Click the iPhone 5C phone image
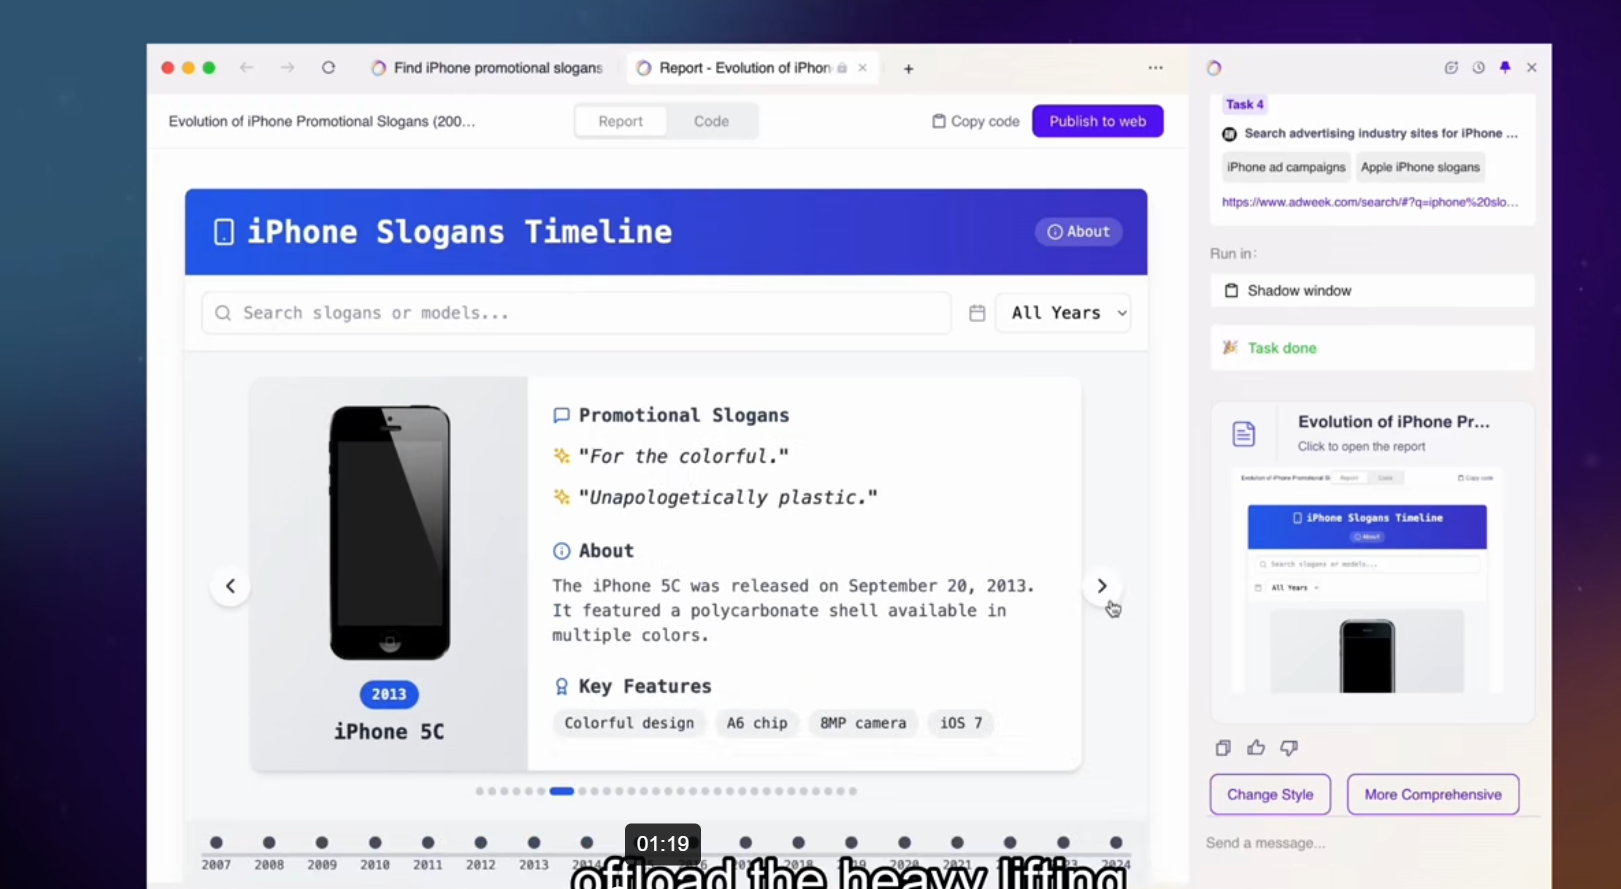1621x889 pixels. click(390, 533)
